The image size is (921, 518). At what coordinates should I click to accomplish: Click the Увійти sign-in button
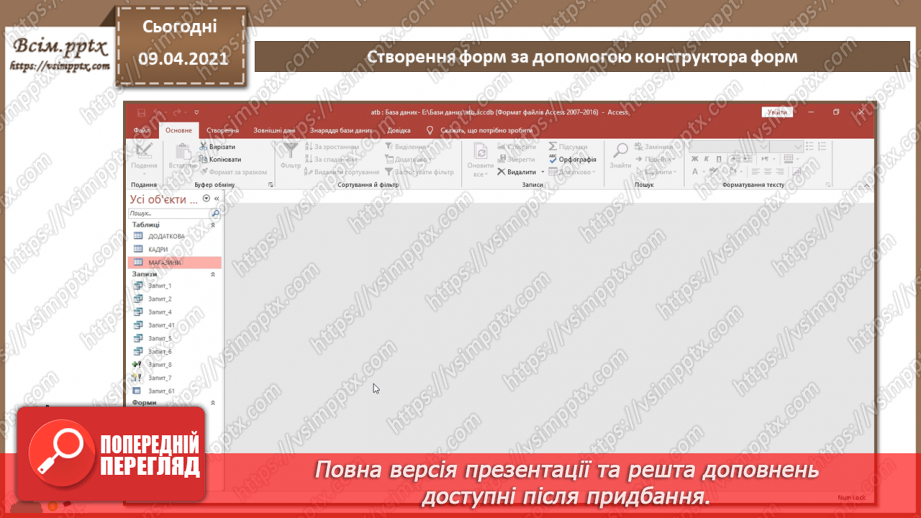pyautogui.click(x=777, y=112)
